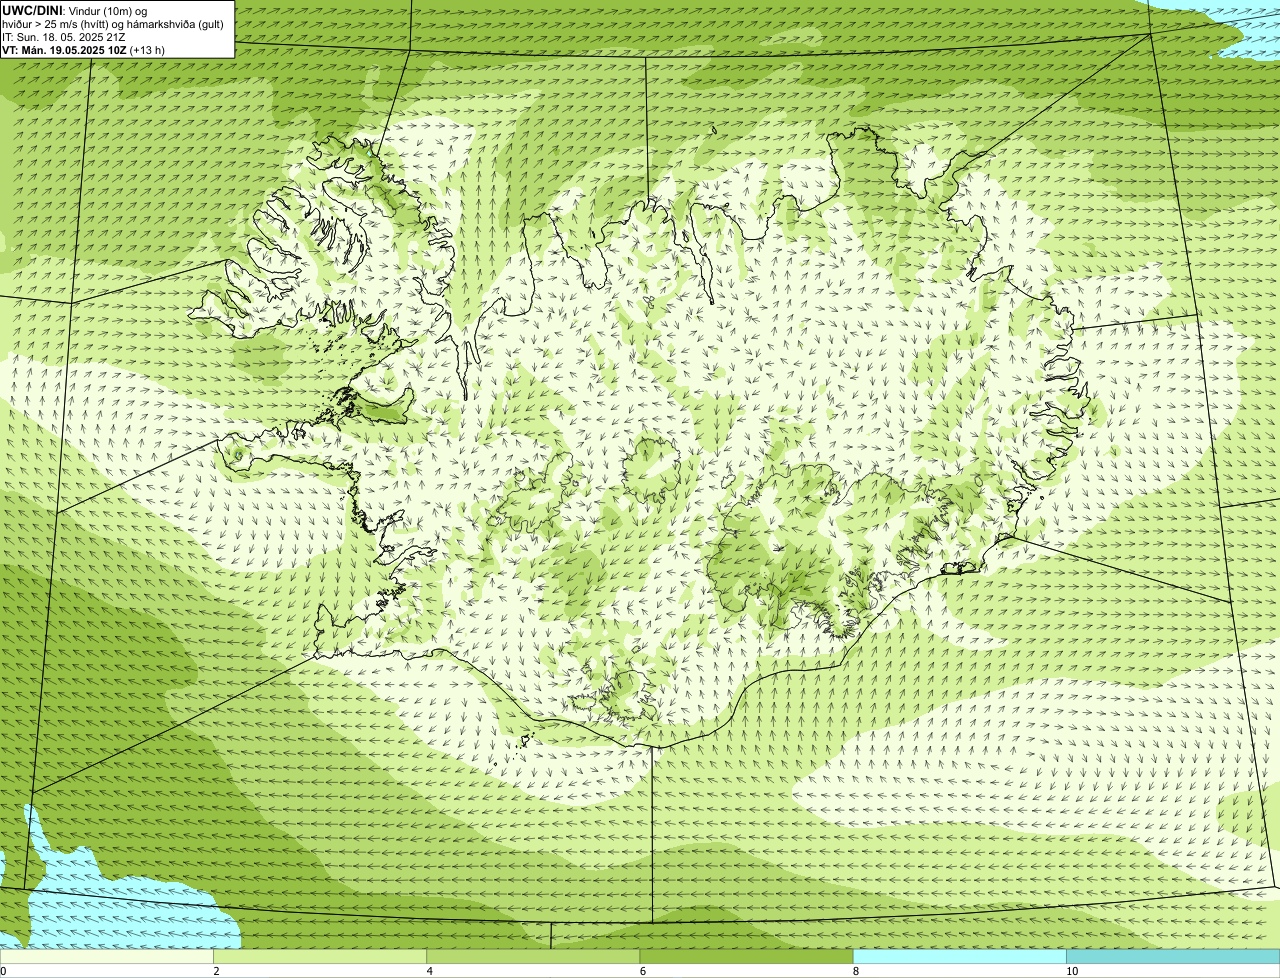Click the '8' label under the color scale

[855, 971]
